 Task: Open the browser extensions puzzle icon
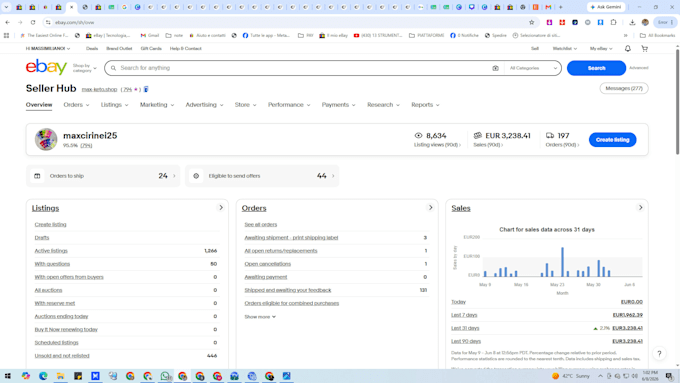(x=613, y=22)
